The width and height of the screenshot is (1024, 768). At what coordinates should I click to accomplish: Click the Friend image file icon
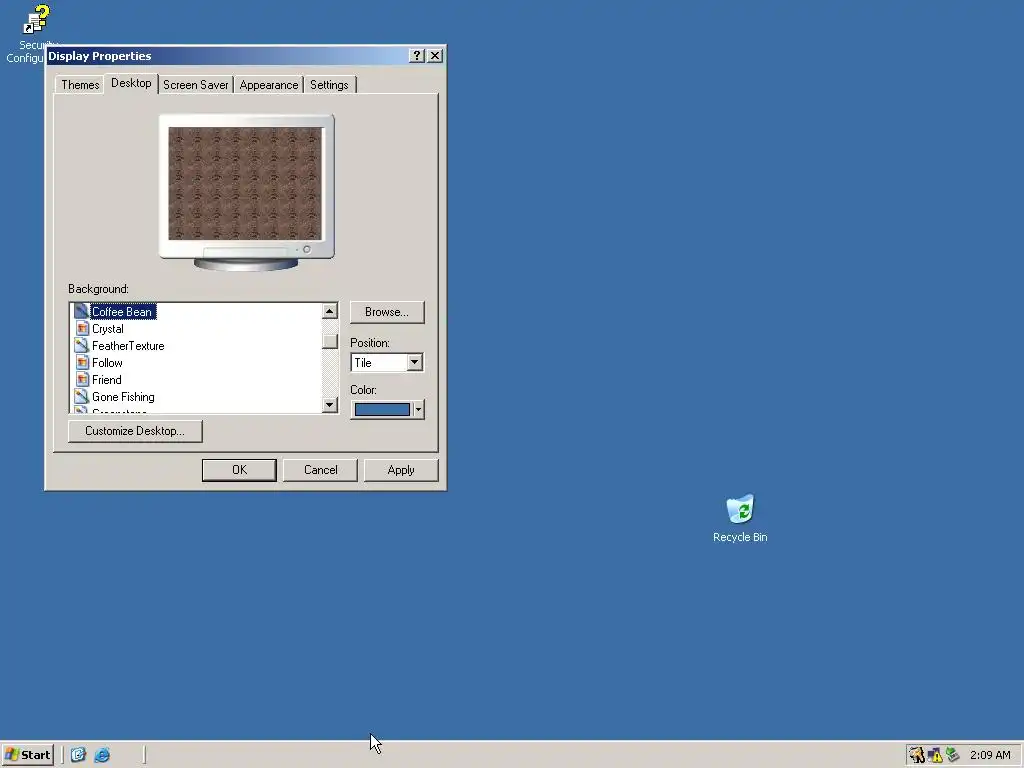(82, 379)
